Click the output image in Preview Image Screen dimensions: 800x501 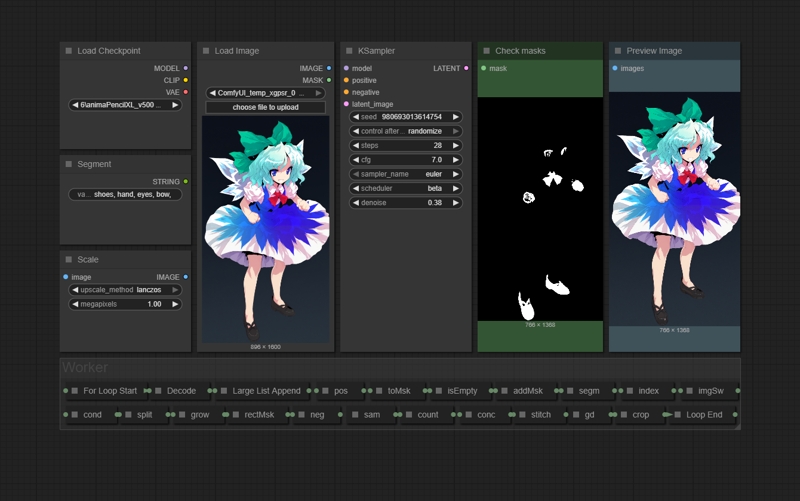674,209
